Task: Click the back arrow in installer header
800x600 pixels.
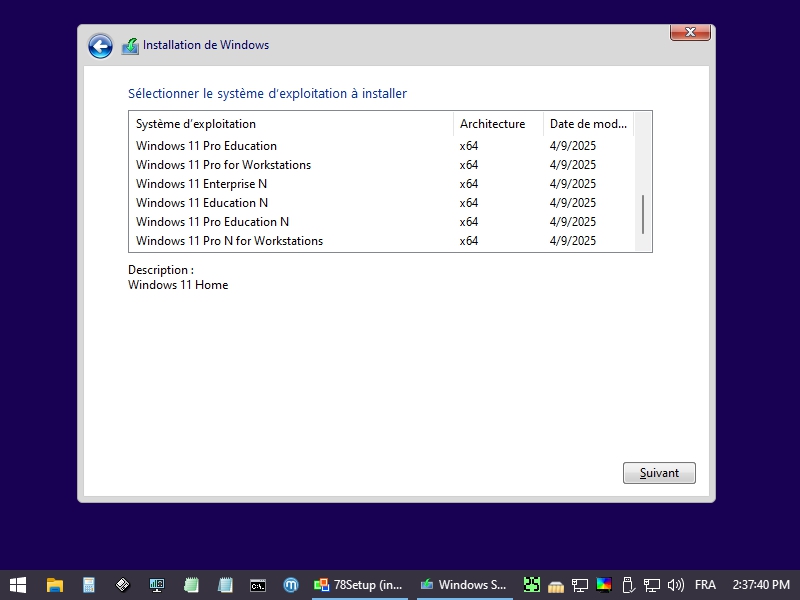Action: click(100, 46)
